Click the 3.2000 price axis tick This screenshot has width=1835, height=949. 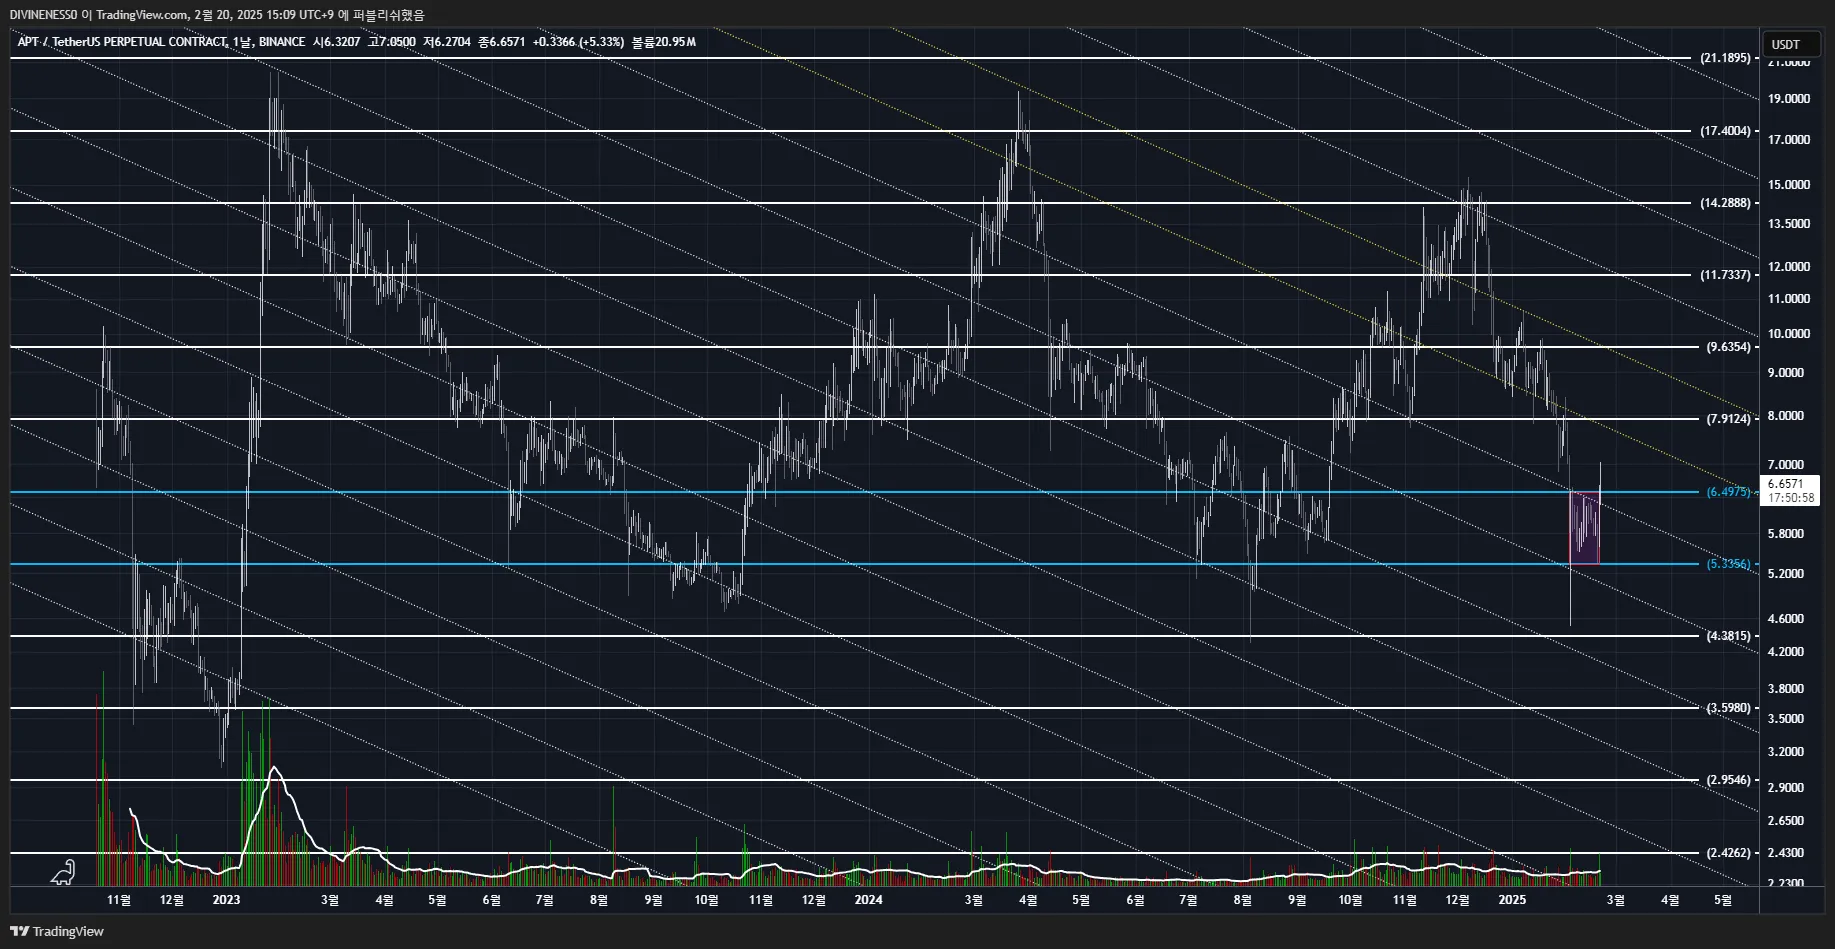1786,752
